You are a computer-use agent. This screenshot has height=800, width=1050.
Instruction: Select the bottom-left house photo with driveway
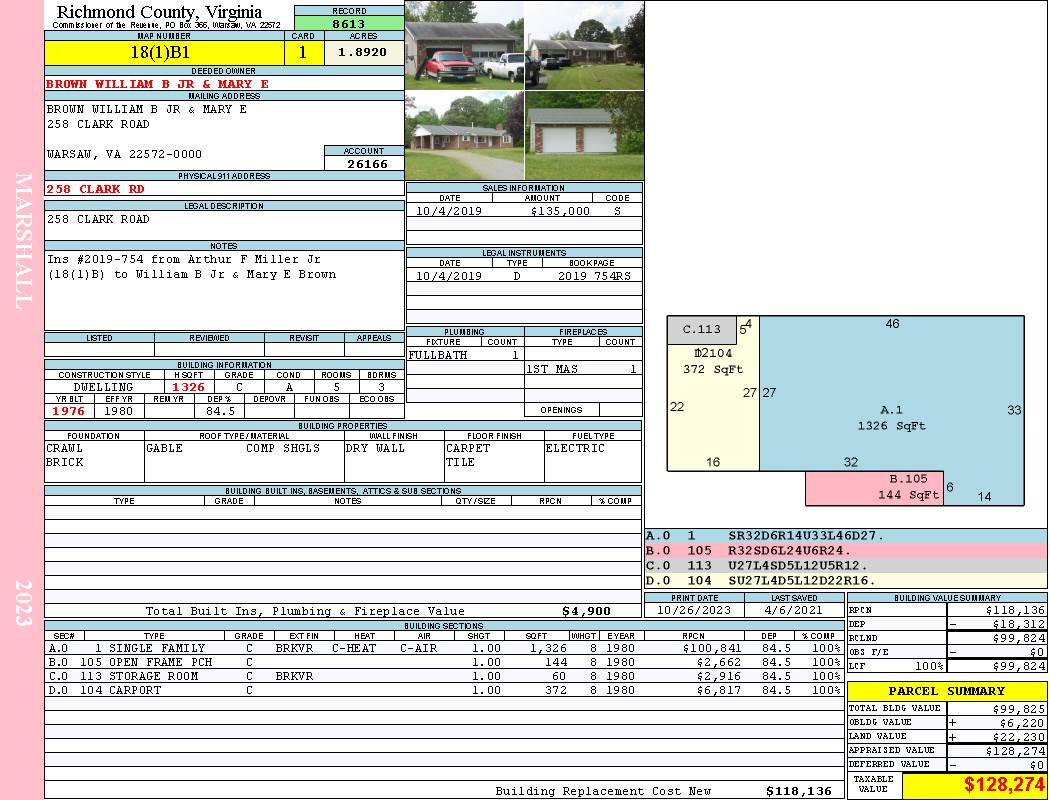click(x=464, y=135)
